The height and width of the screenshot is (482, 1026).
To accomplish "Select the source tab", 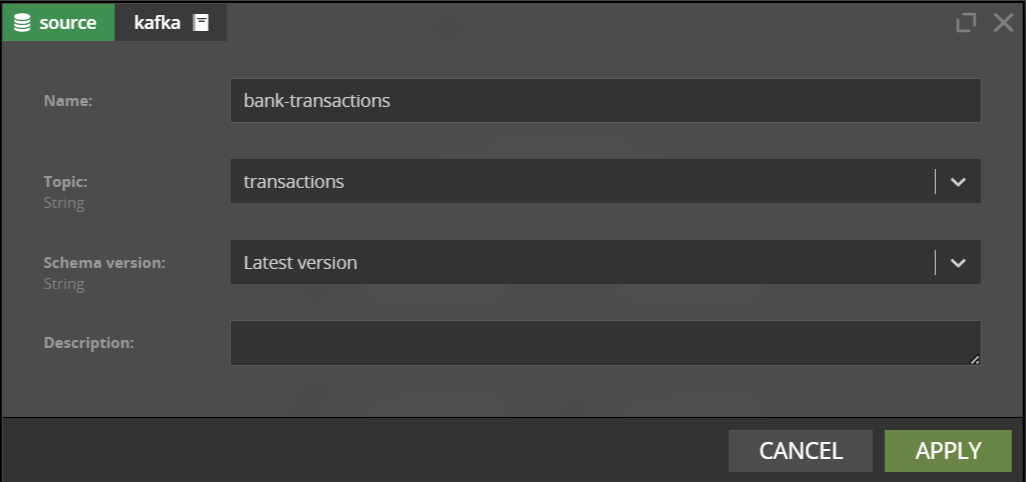I will [x=58, y=23].
